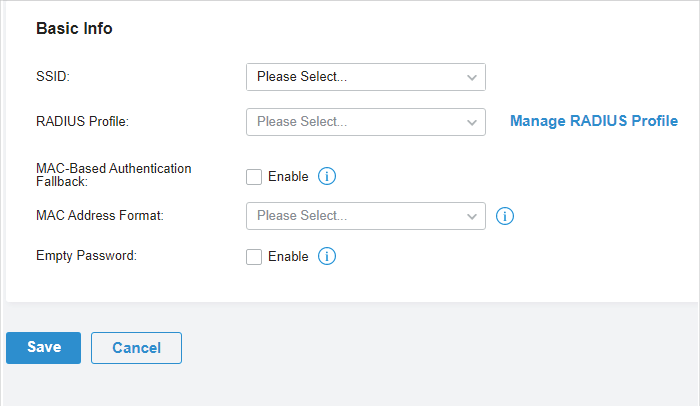The image size is (700, 406).
Task: Open the MAC Address Format dropdown
Action: tap(366, 216)
